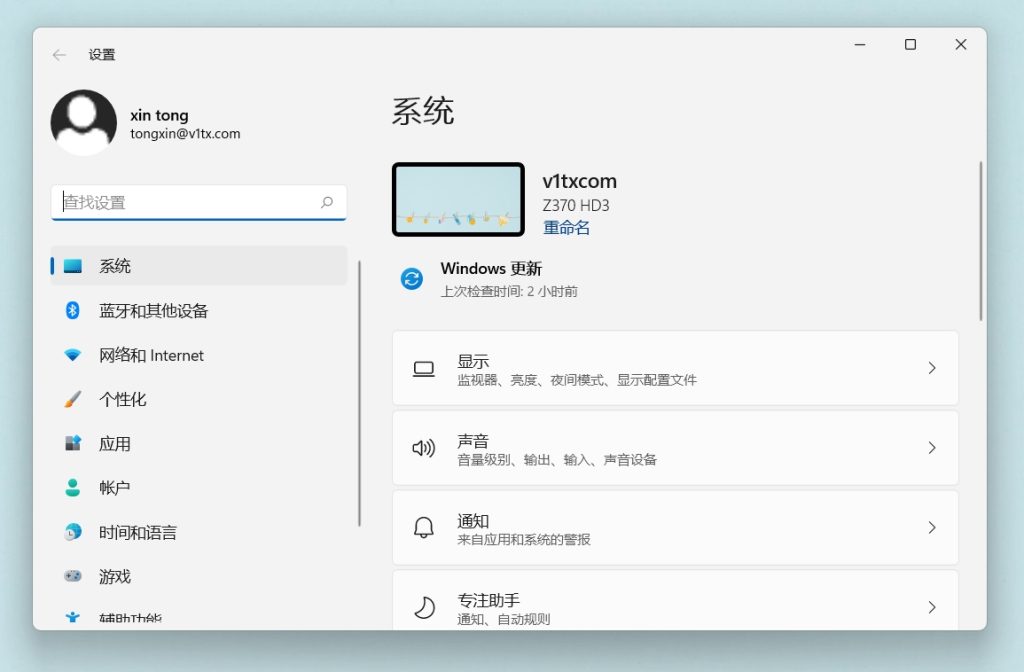The height and width of the screenshot is (672, 1024).
Task: Expand the 通知 row chevron
Action: tap(932, 528)
